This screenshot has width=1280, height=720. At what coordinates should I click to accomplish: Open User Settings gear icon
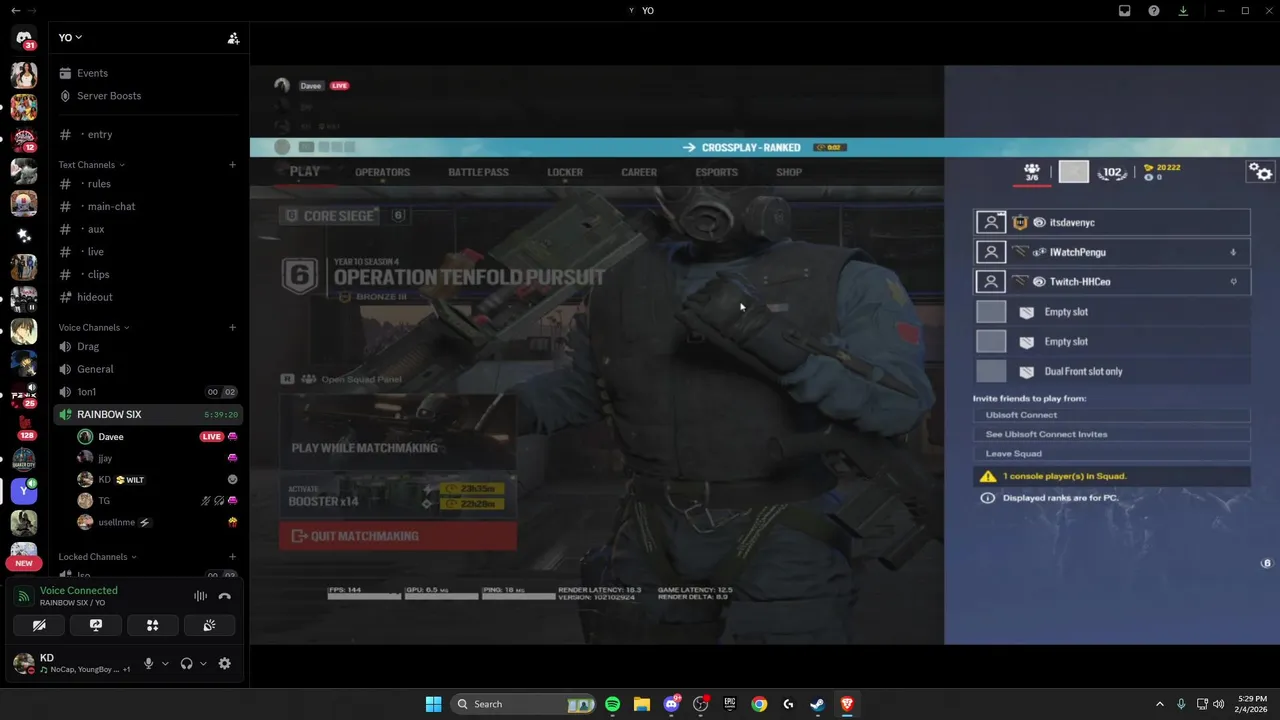[x=225, y=663]
